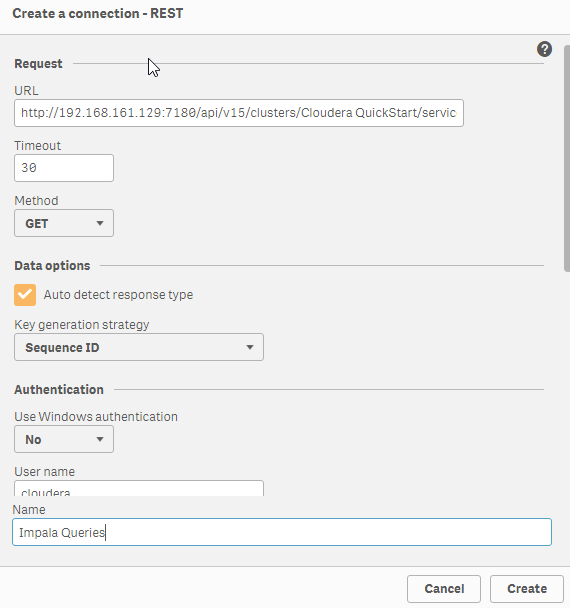This screenshot has width=570, height=608.
Task: Open the Method dropdown set to GET
Action: pos(64,223)
